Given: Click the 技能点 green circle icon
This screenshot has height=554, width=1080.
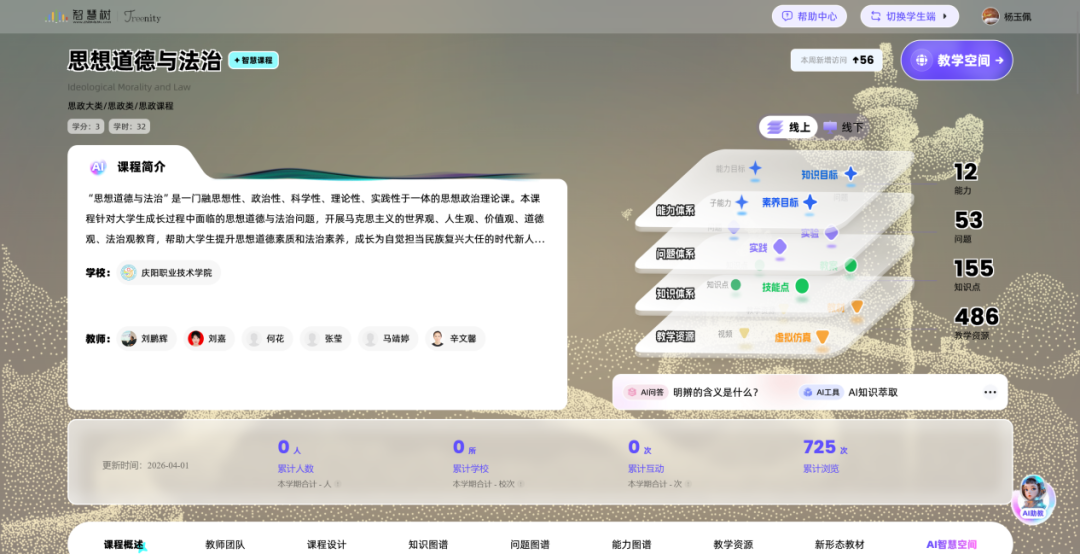Looking at the screenshot, I should [x=802, y=286].
